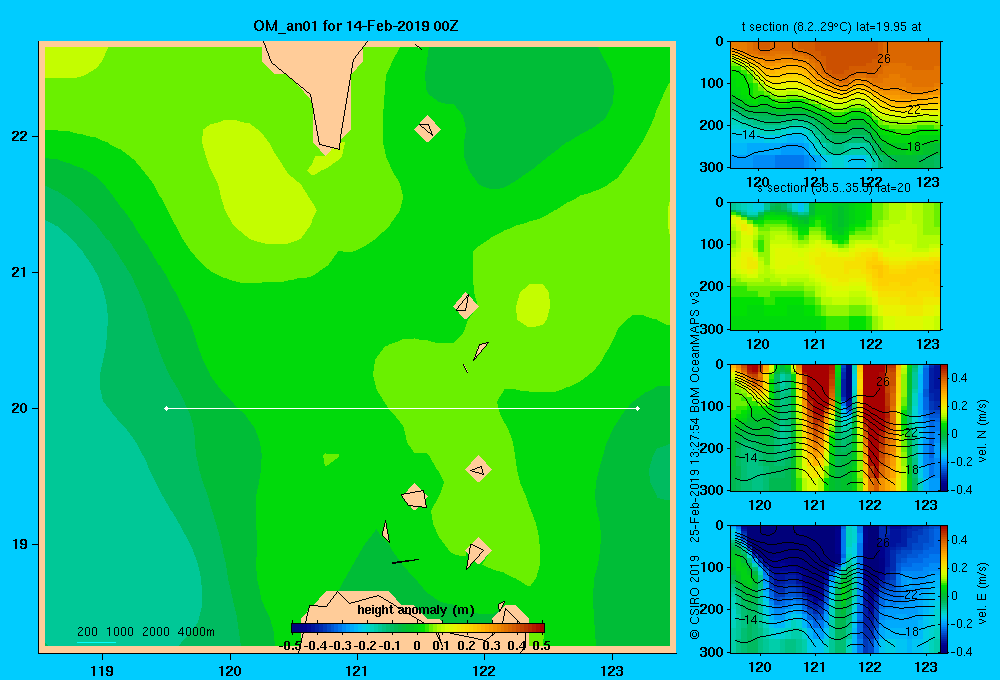The width and height of the screenshot is (1000, 680).
Task: Click the height anomaly color bar
Action: (x=418, y=628)
